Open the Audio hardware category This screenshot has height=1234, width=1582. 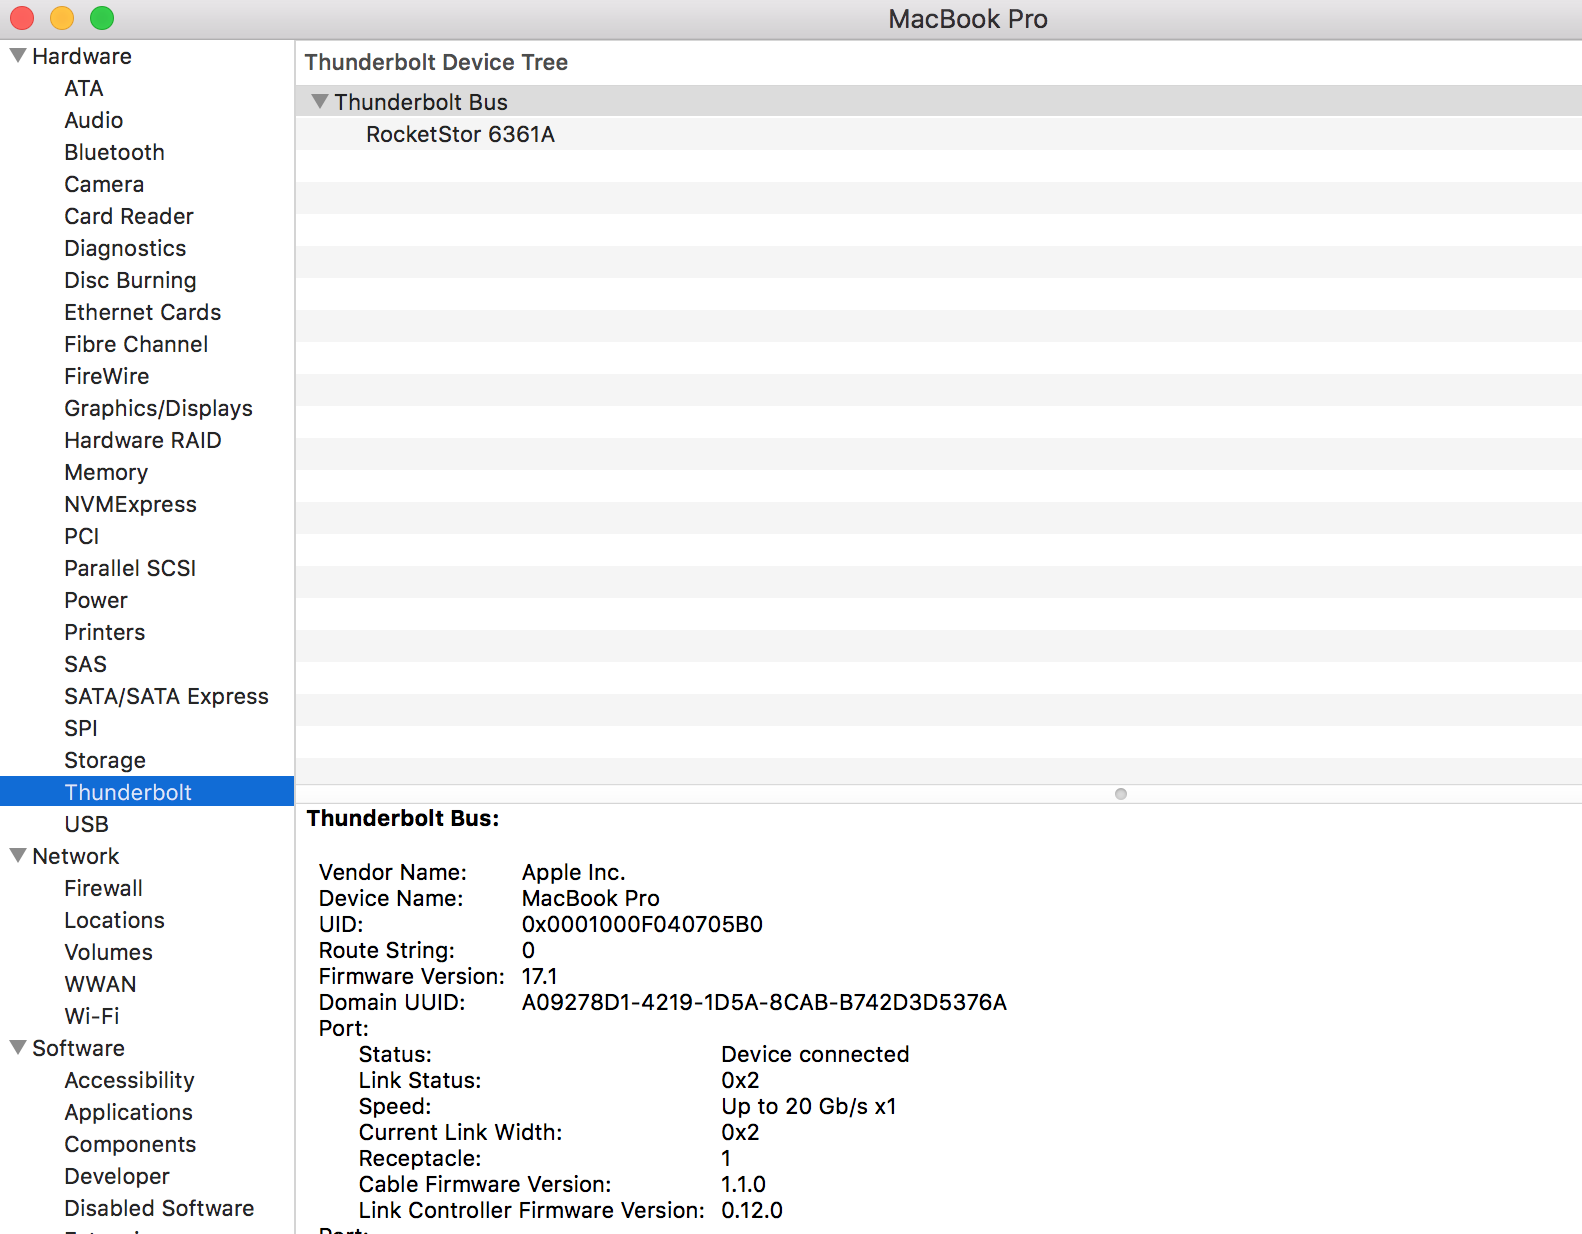94,120
